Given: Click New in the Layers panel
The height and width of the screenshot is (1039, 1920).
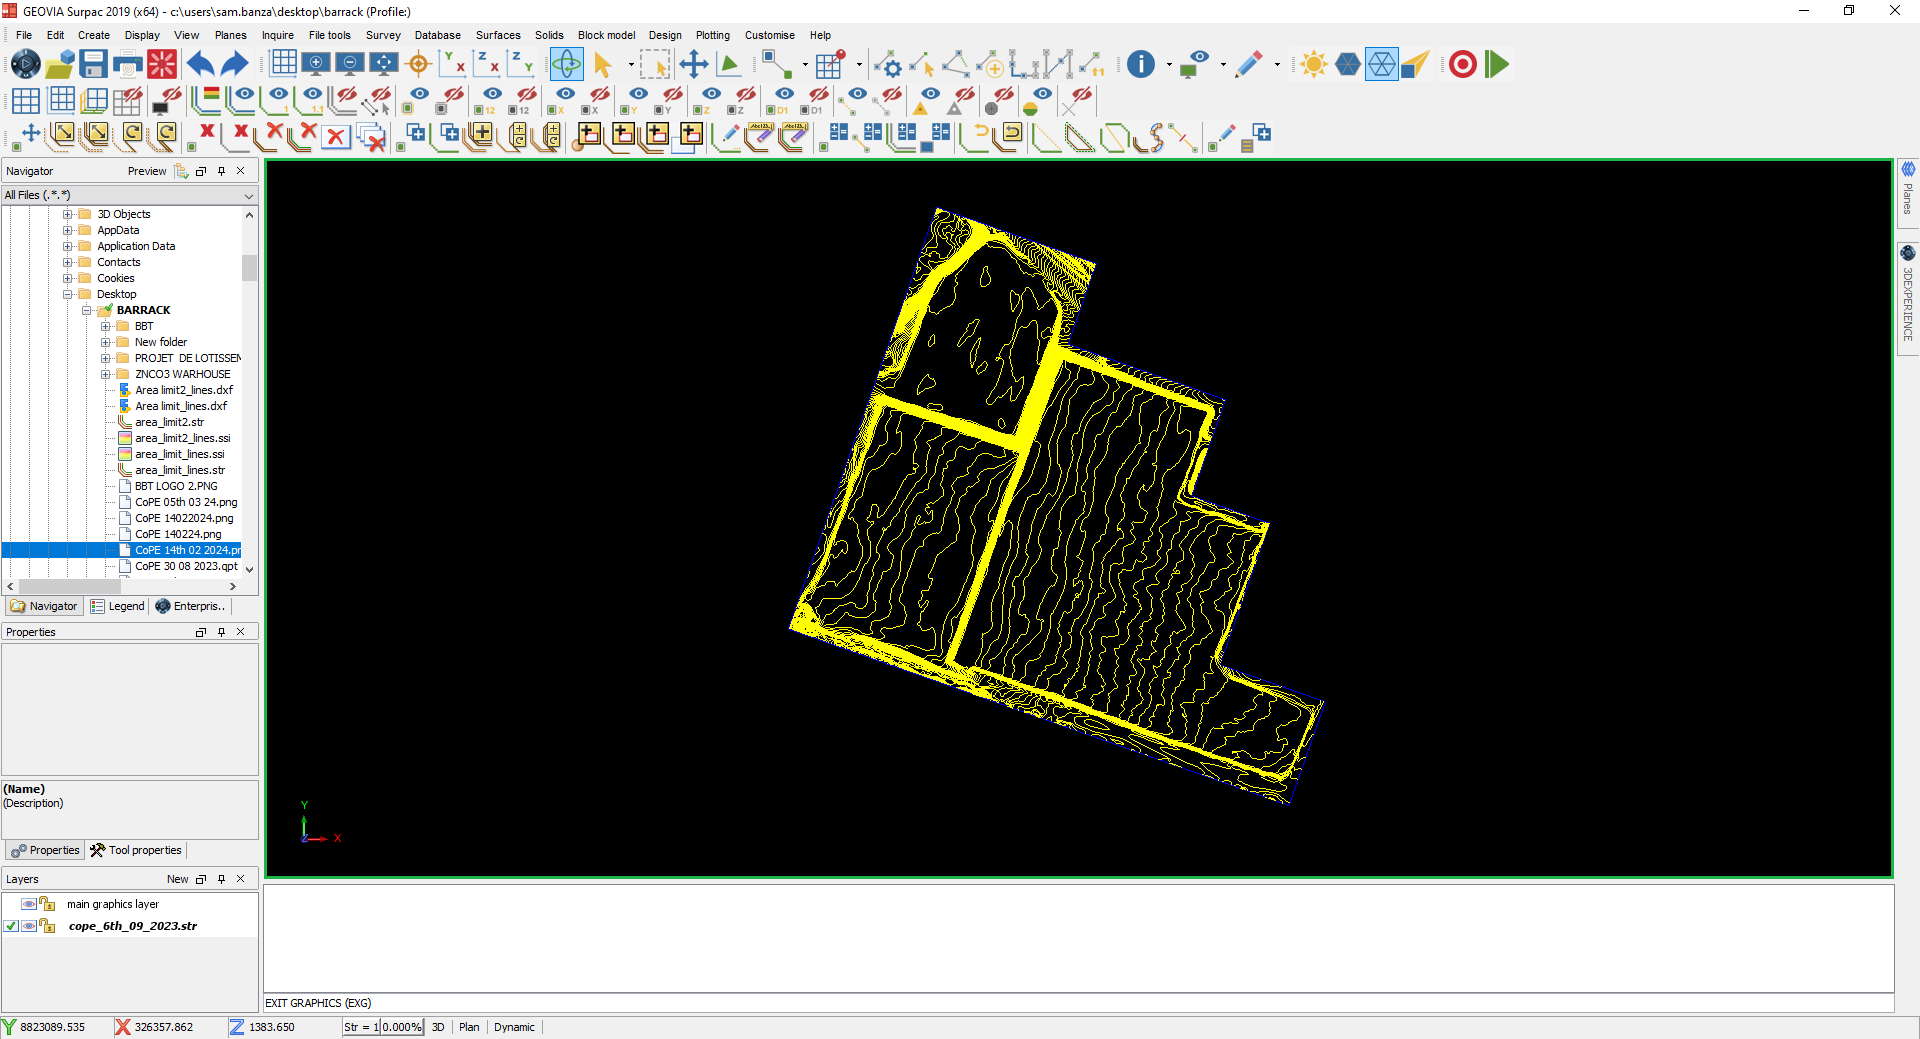Looking at the screenshot, I should pyautogui.click(x=177, y=879).
